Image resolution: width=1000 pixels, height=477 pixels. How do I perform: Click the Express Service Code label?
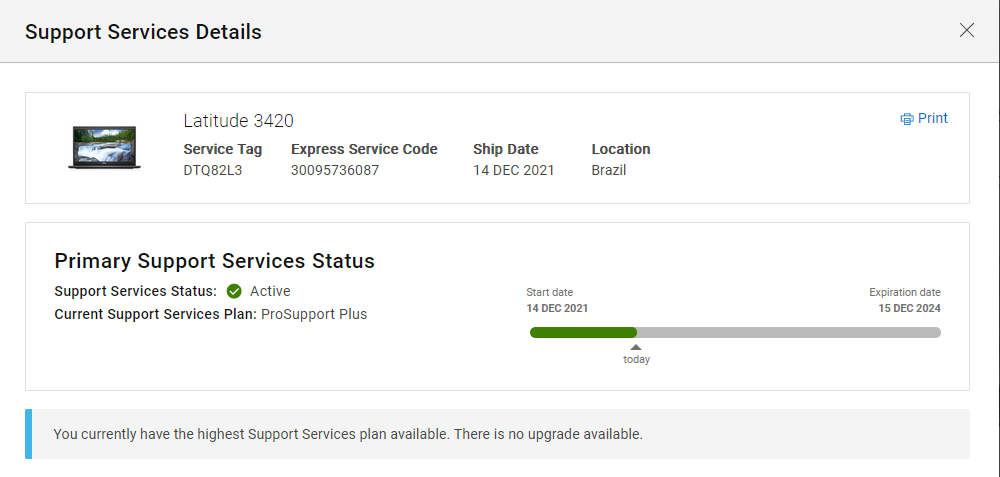364,149
